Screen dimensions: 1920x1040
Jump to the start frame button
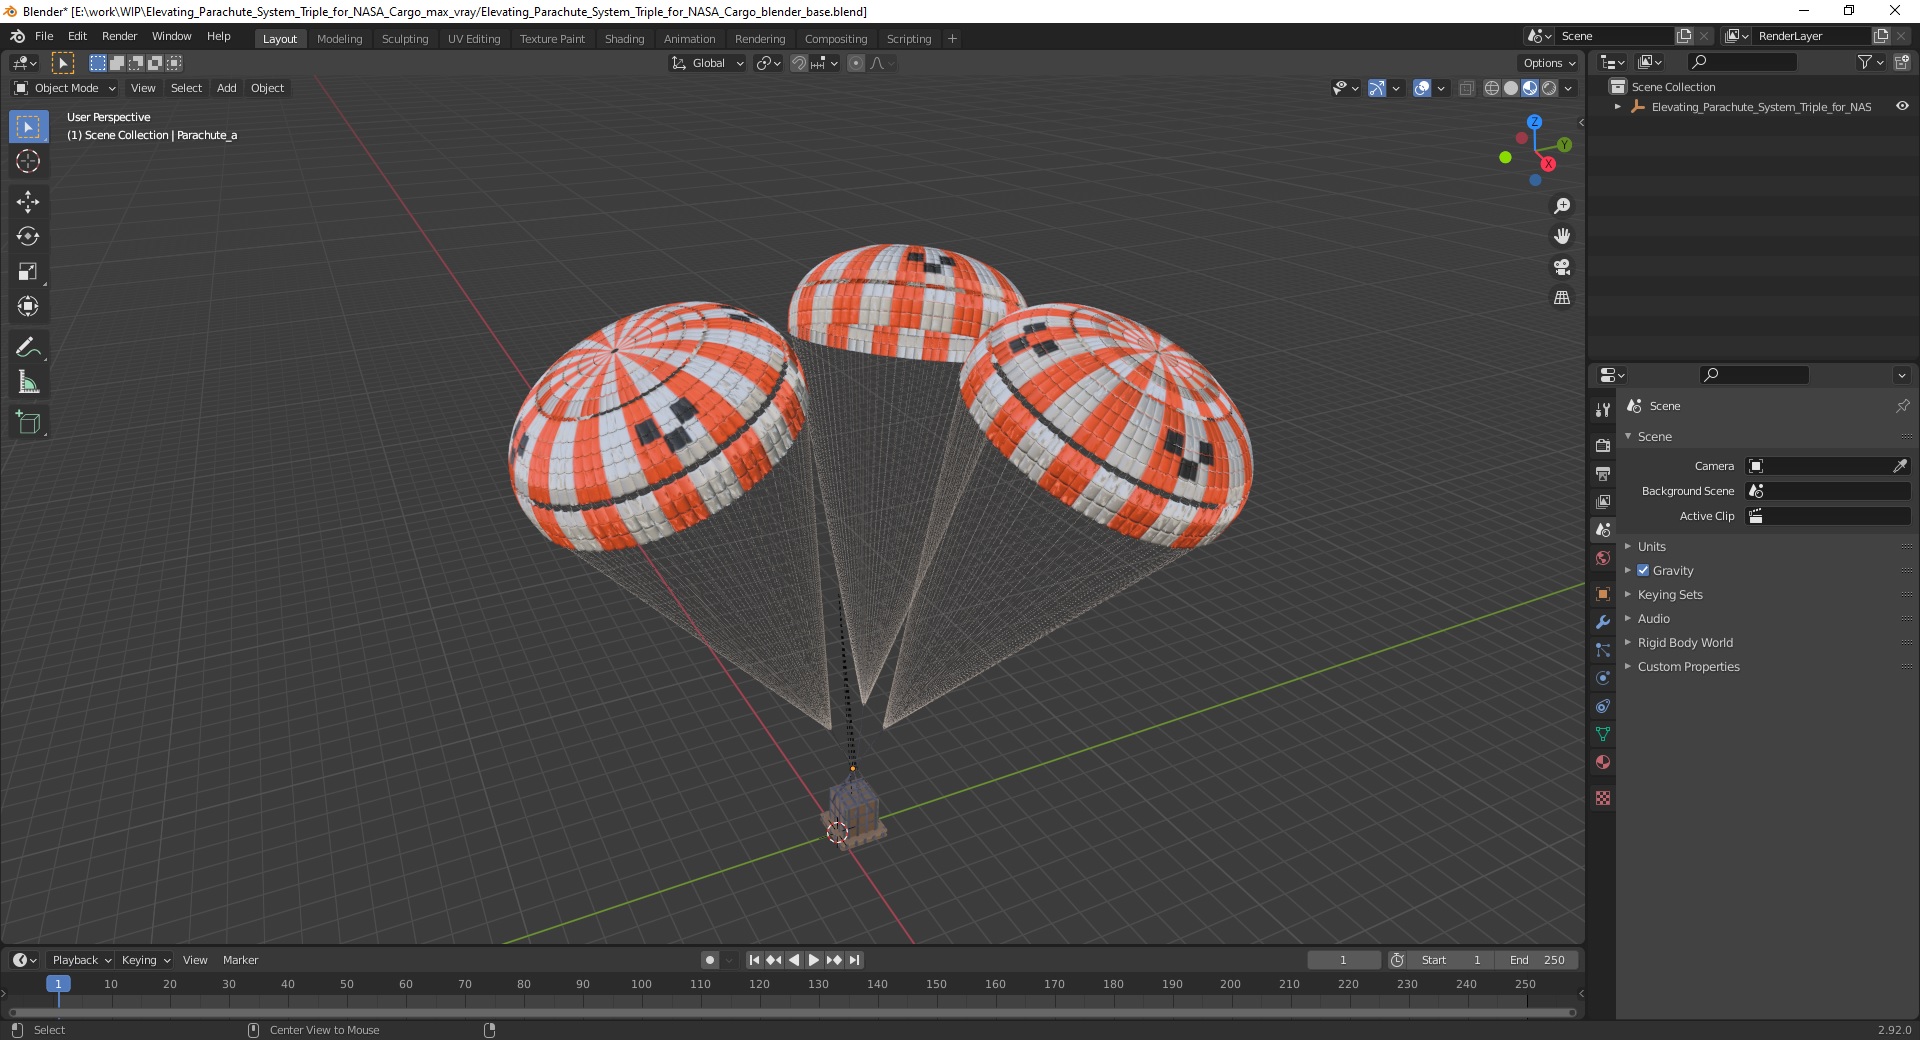[754, 960]
